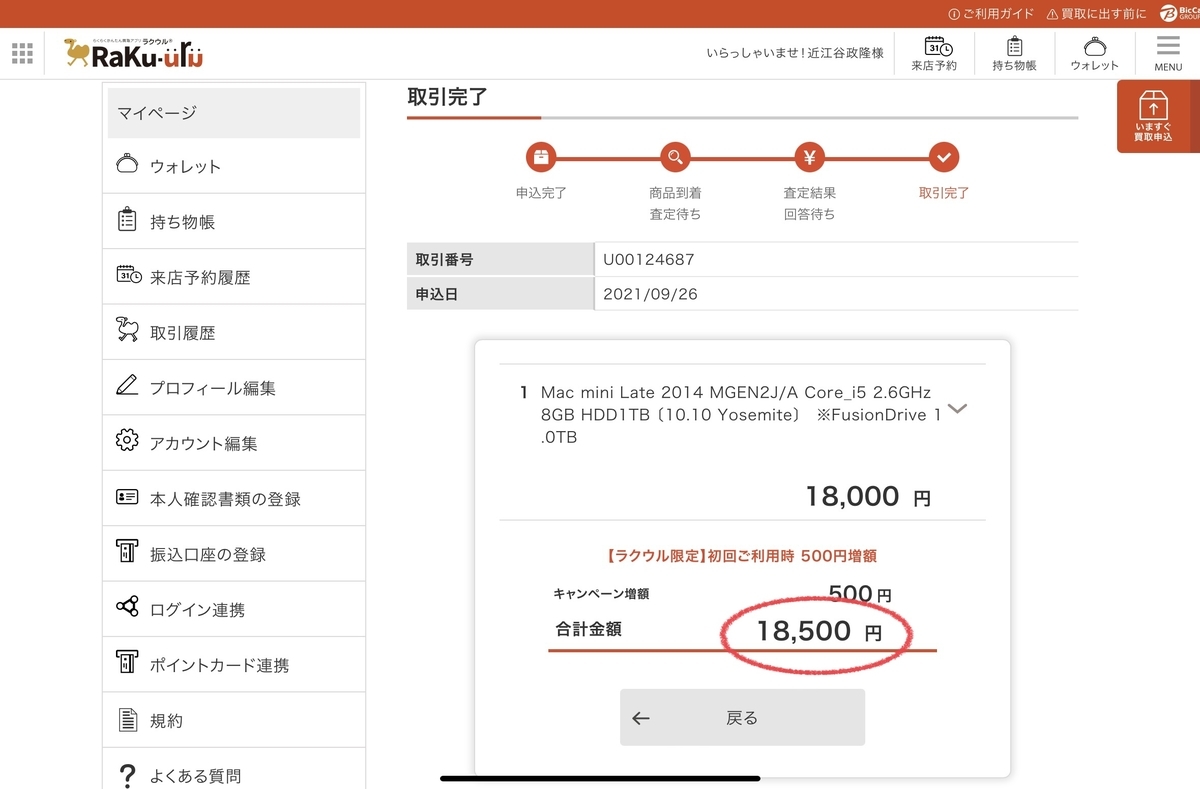1200x789 pixels.
Task: Open the apps grid icon
Action: click(x=22, y=53)
